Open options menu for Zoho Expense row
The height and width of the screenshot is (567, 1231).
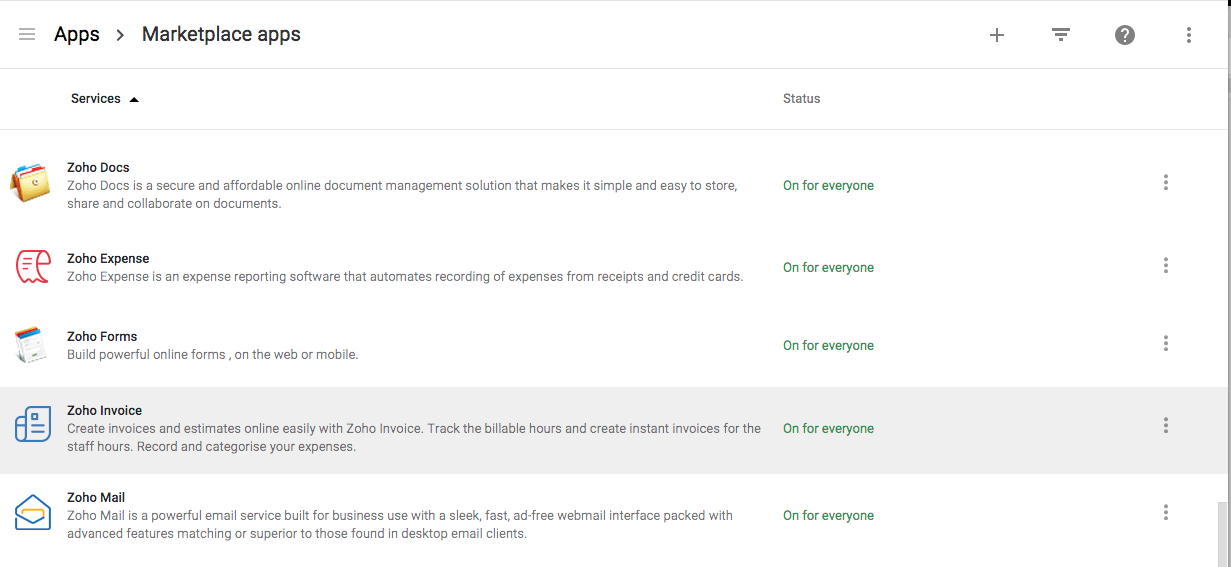tap(1166, 266)
